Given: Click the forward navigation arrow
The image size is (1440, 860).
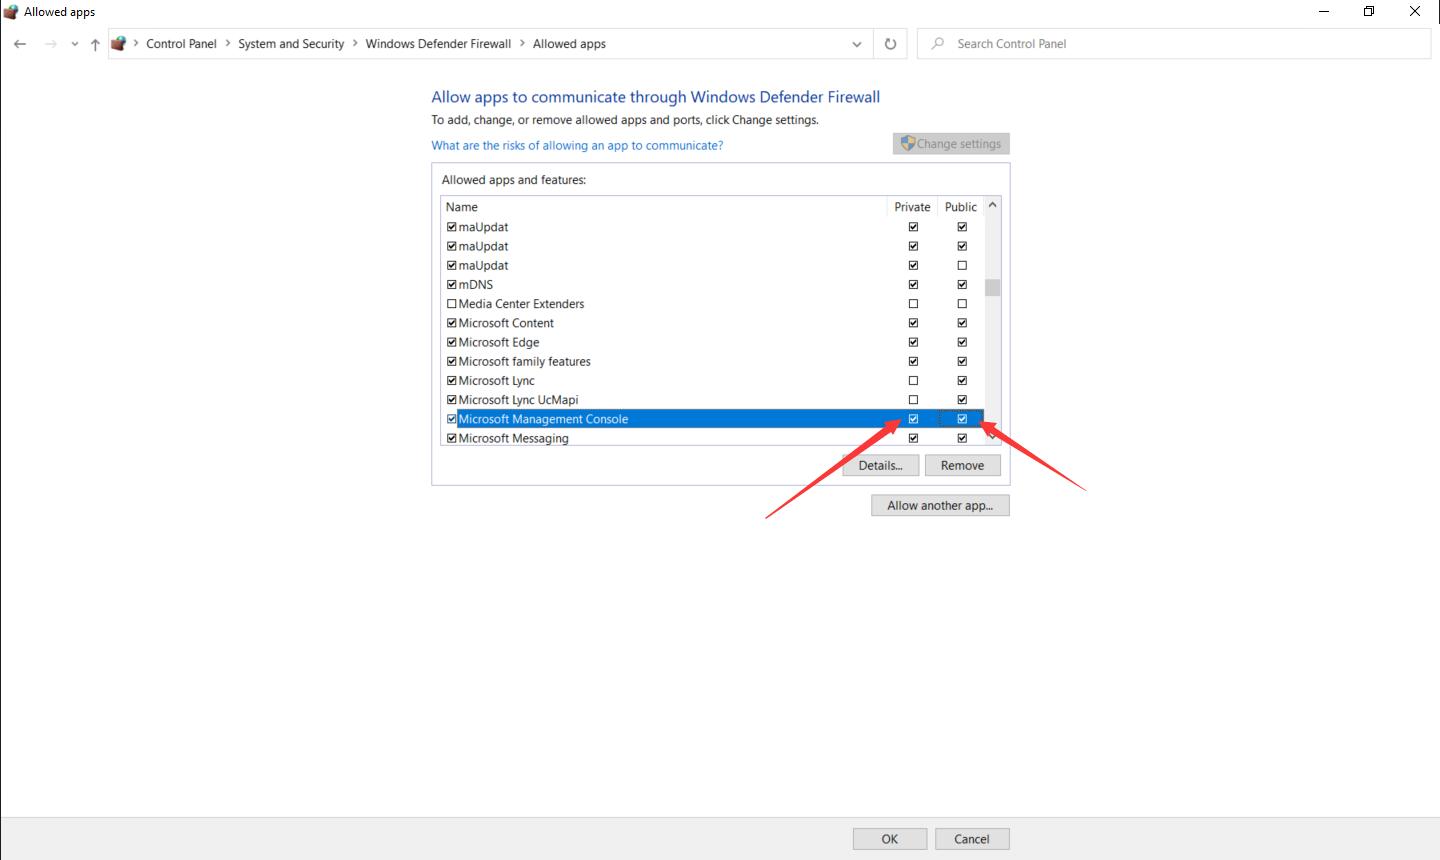Looking at the screenshot, I should (50, 44).
